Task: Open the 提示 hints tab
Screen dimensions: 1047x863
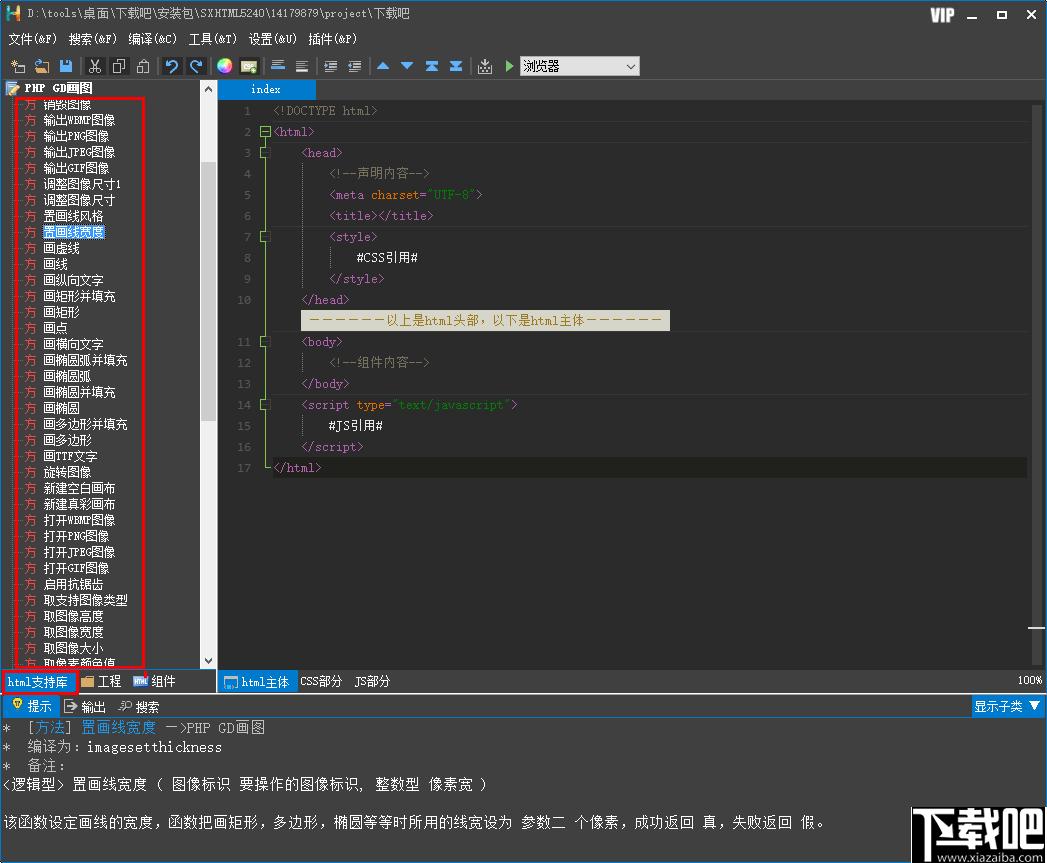Action: click(32, 706)
